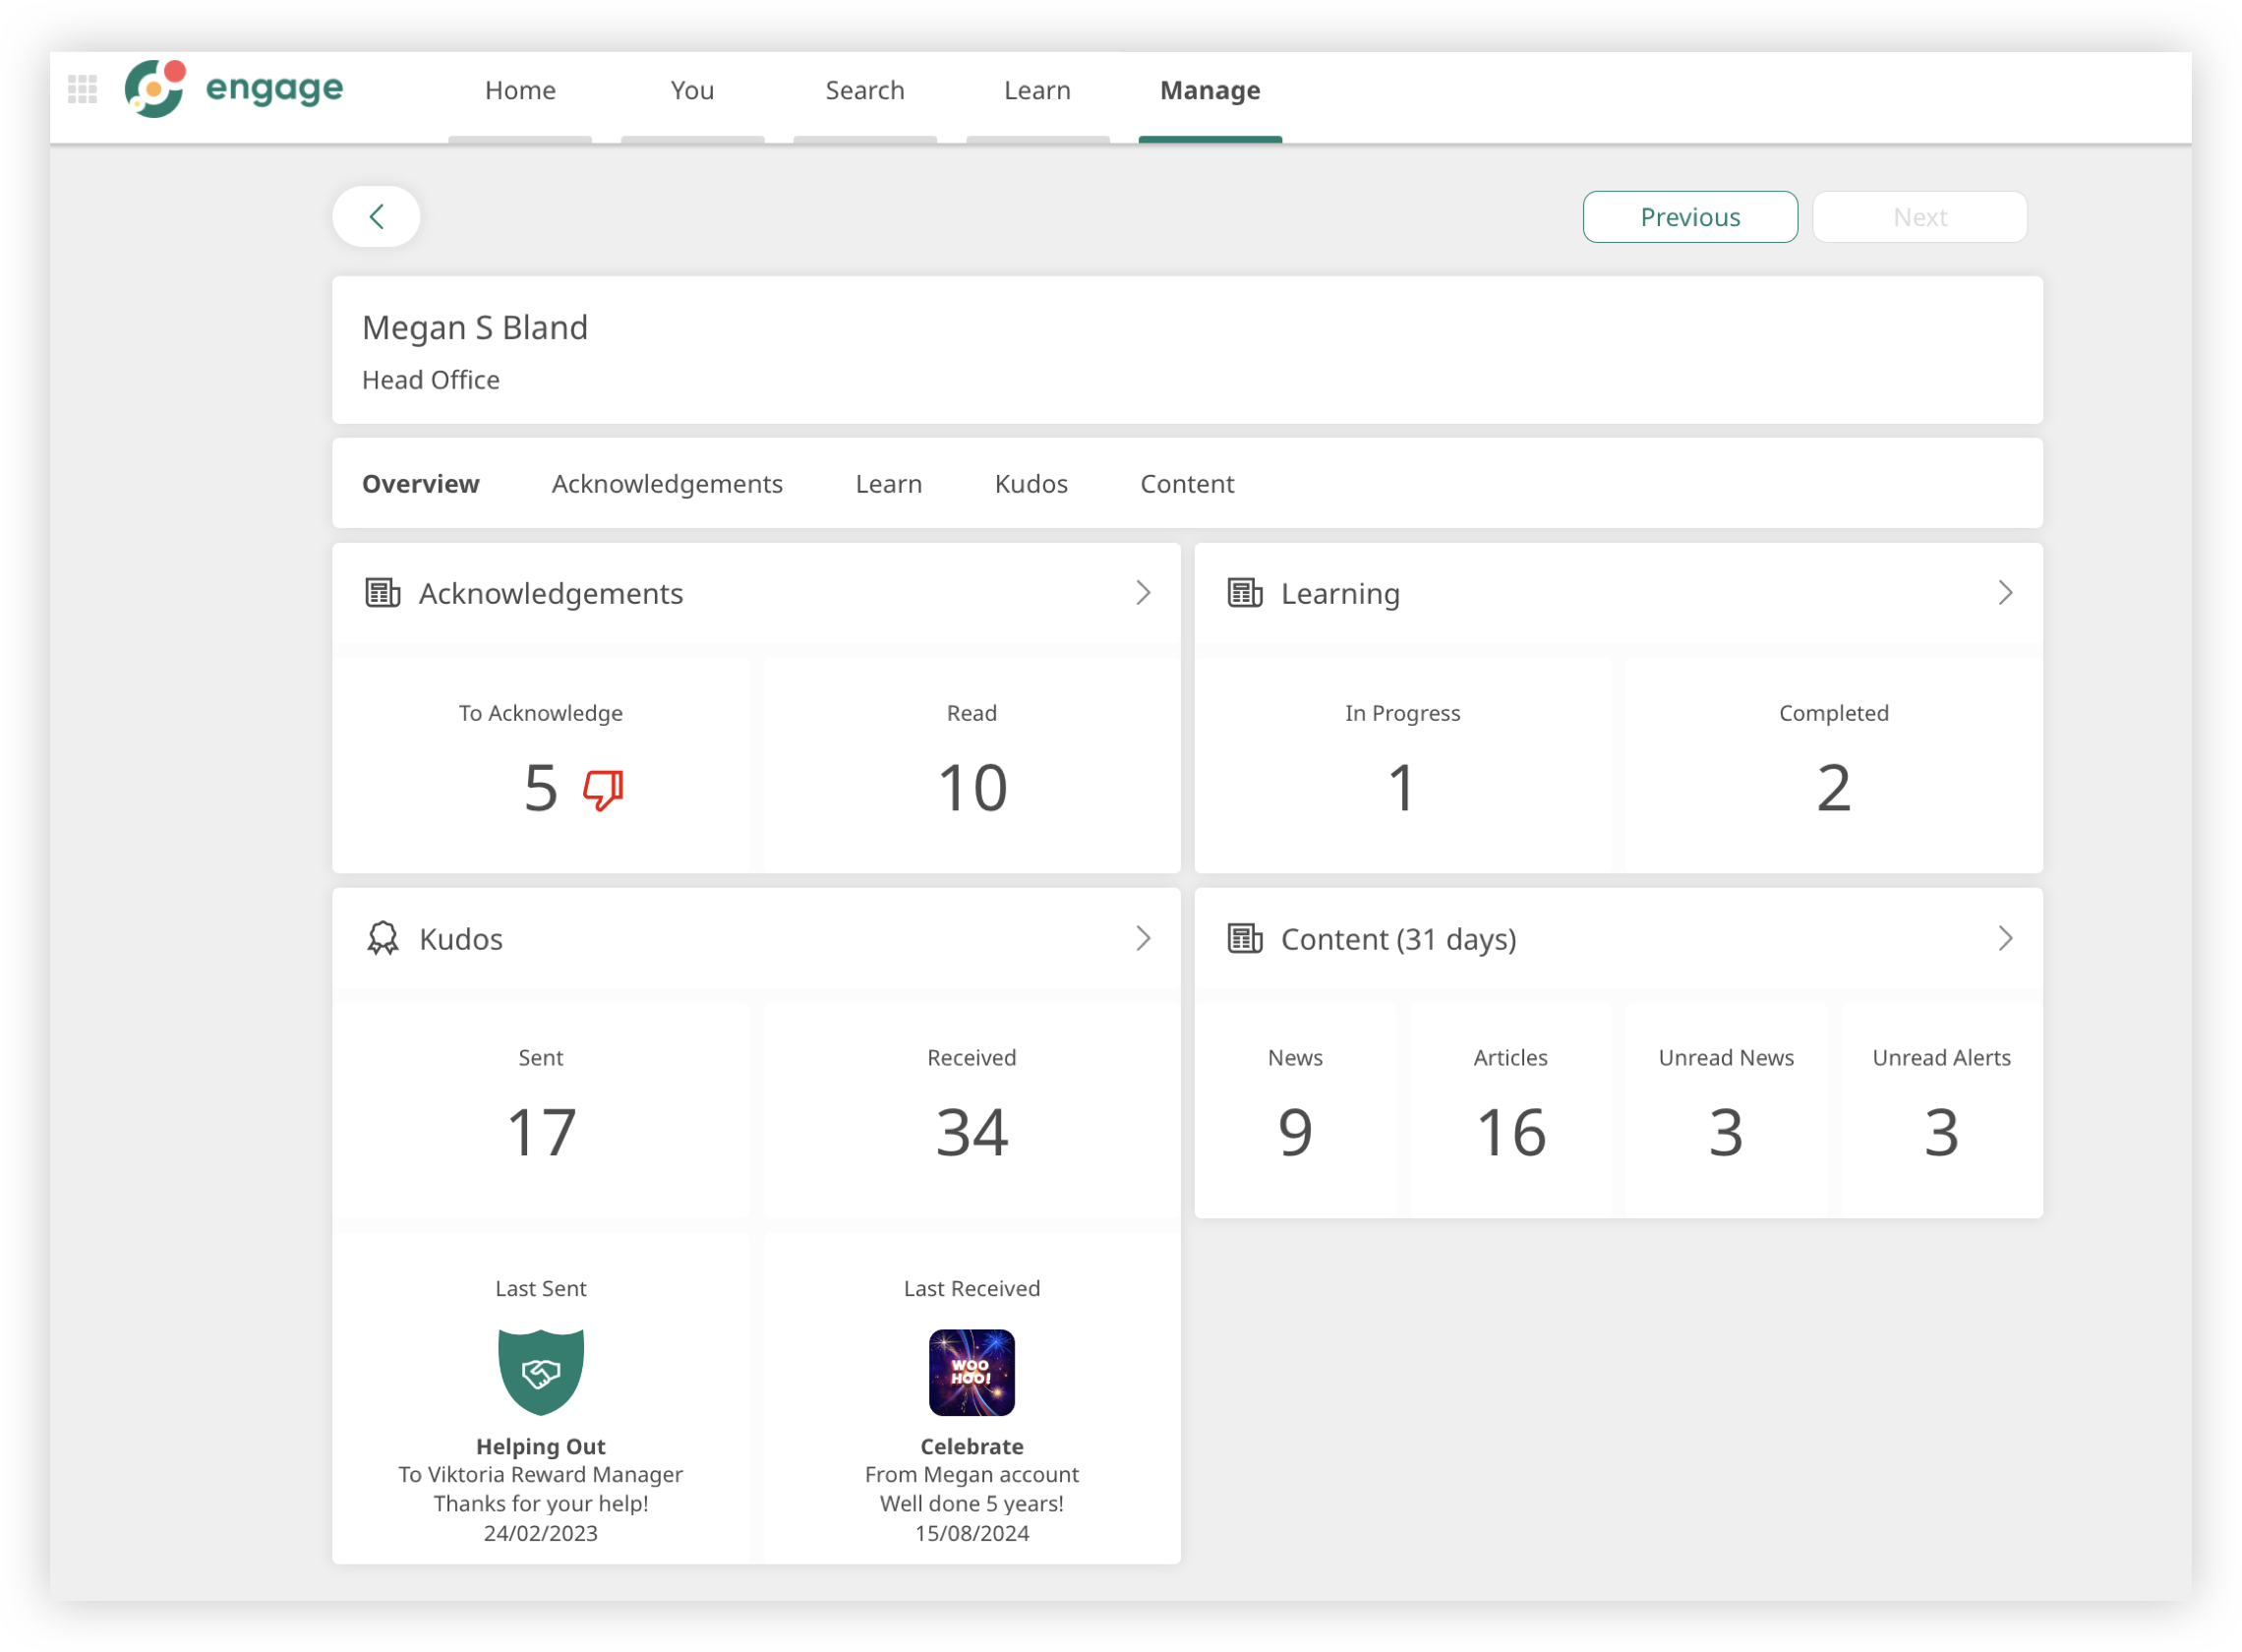Expand Content (31 days) panel chevron
The height and width of the screenshot is (1652, 2242).
2004,938
